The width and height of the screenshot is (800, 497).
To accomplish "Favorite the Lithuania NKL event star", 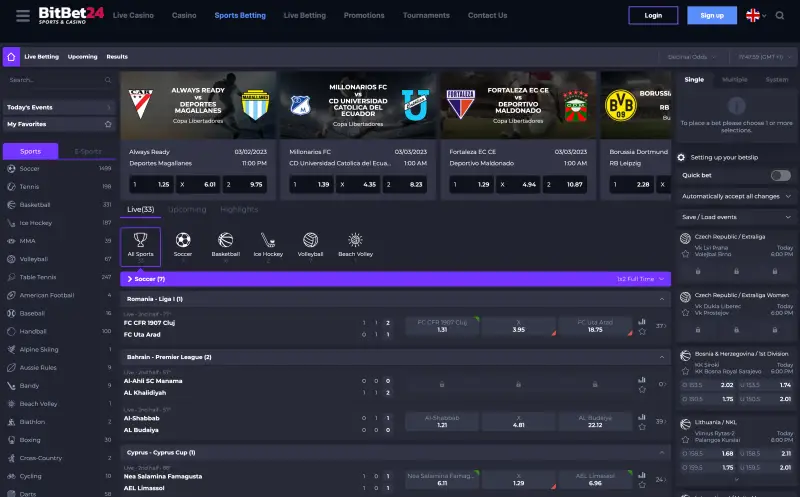I will [x=685, y=439].
